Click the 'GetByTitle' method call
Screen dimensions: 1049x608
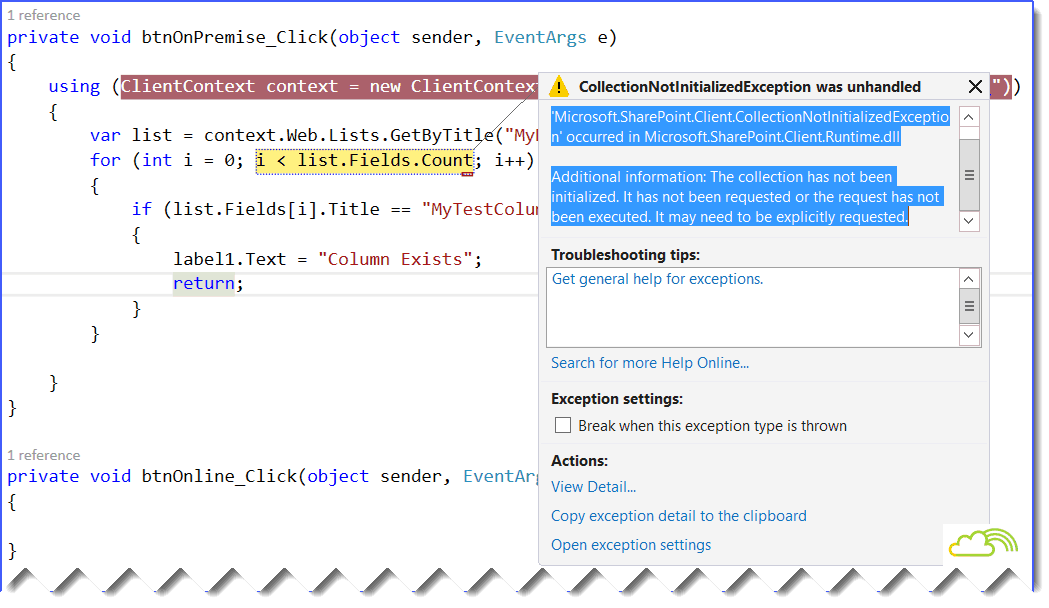point(442,136)
